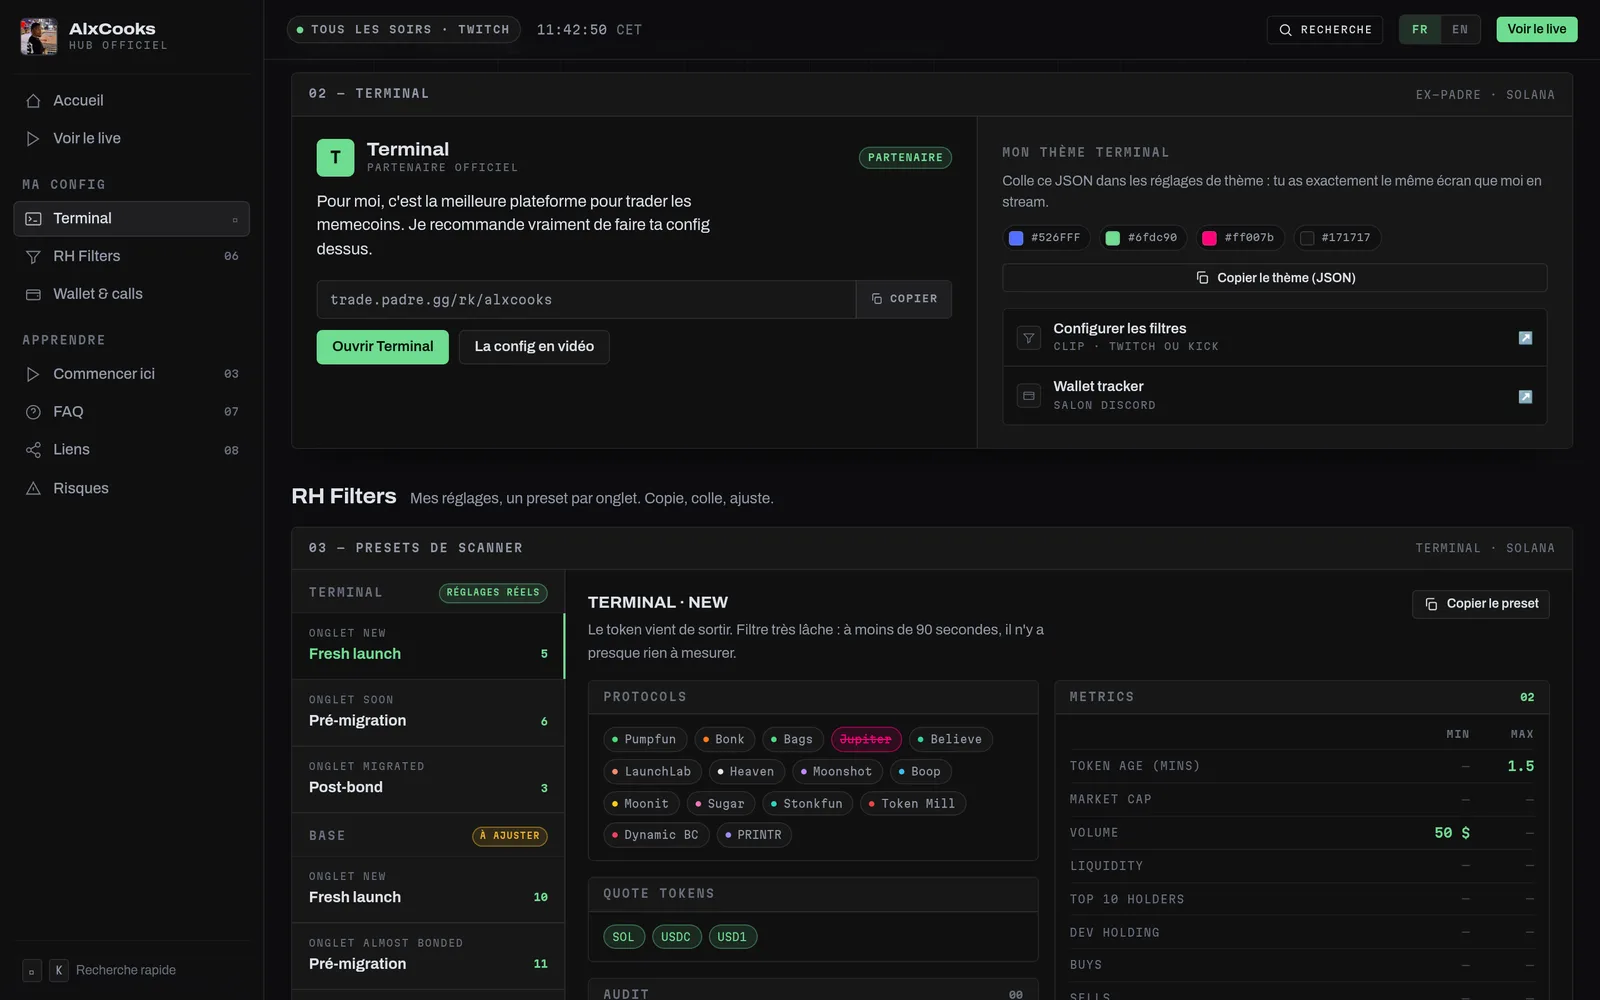The image size is (1600, 1000).
Task: Select the Post-bond preset tab
Action: (428, 778)
